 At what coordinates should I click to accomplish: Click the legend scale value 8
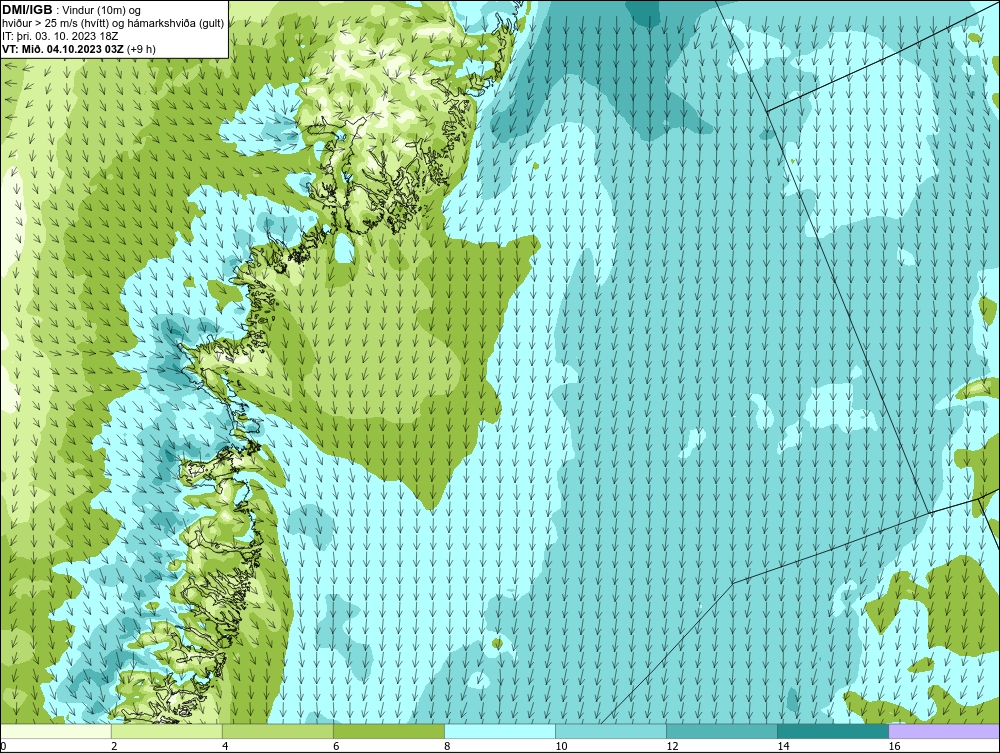click(447, 746)
